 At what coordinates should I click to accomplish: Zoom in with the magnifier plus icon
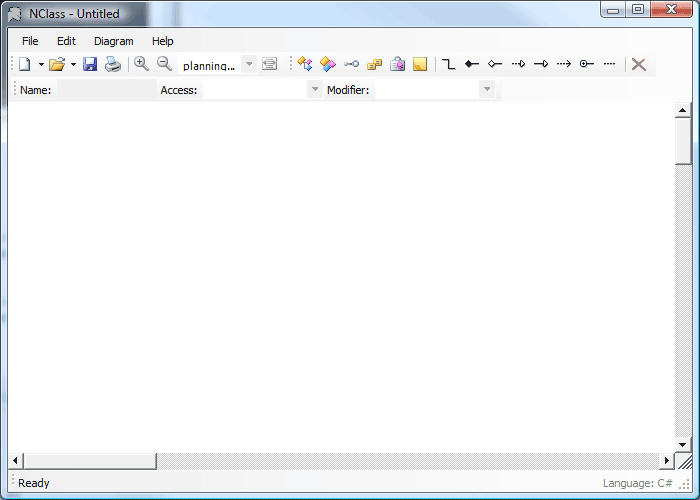coord(142,64)
